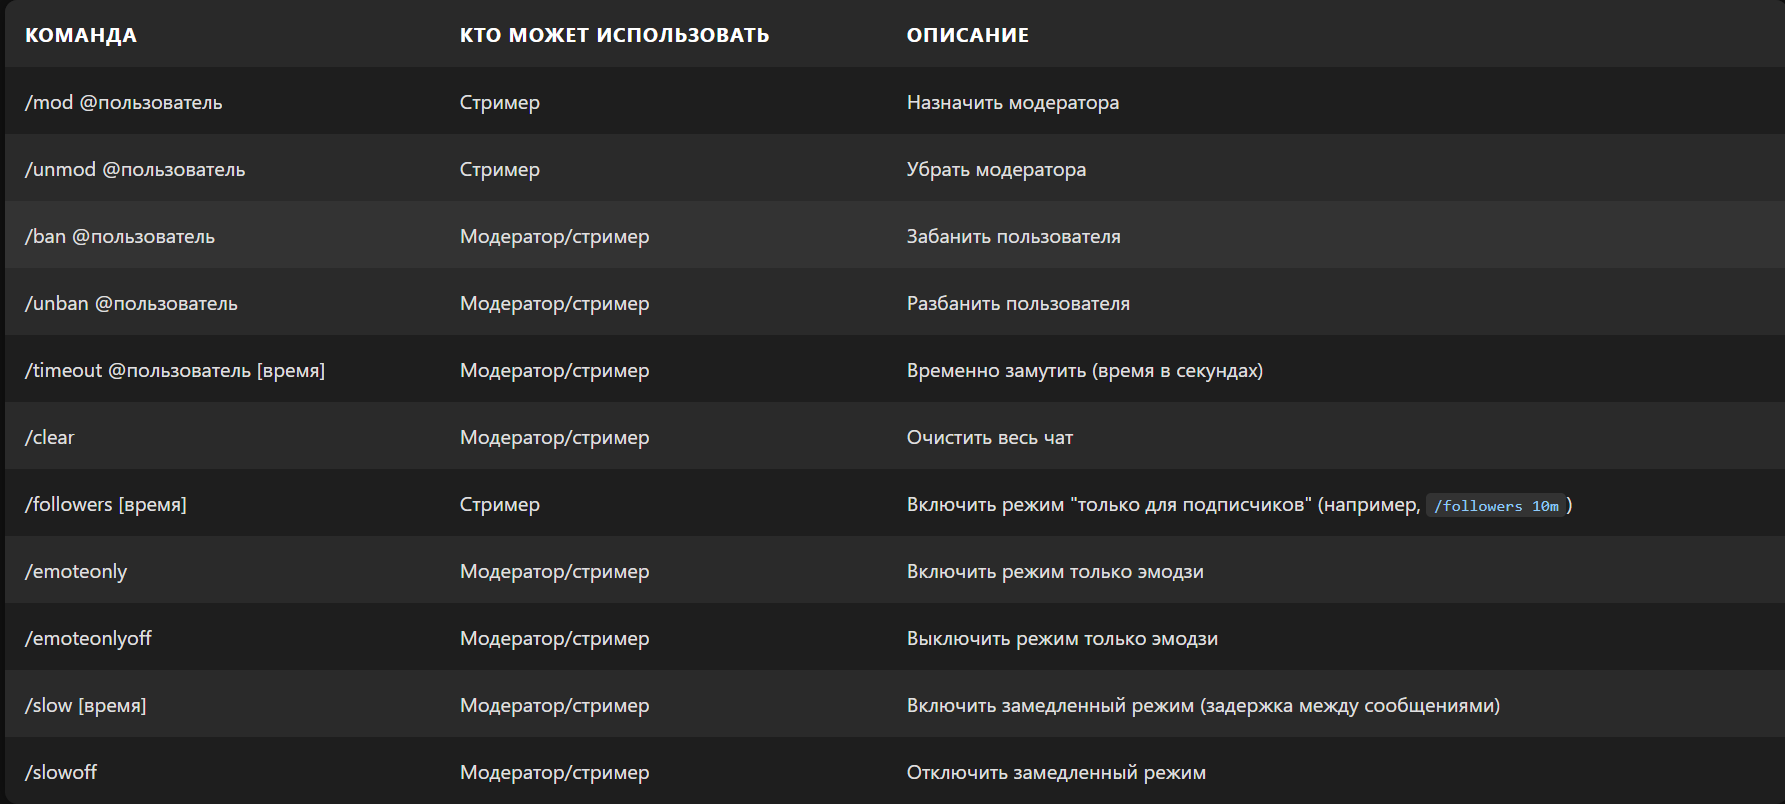This screenshot has height=804, width=1785.
Task: Select the /emoteonly command text
Action: tap(76, 571)
